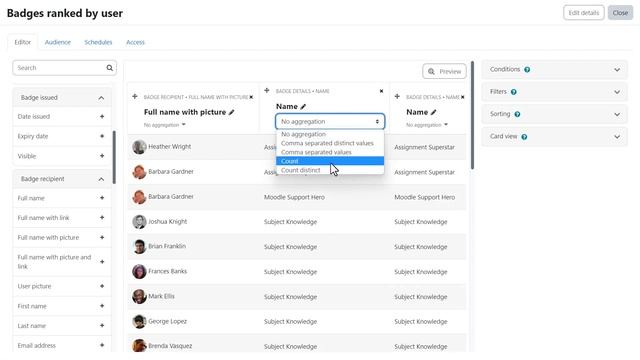
Task: Click the report table vertical scrollbar
Action: point(473,115)
